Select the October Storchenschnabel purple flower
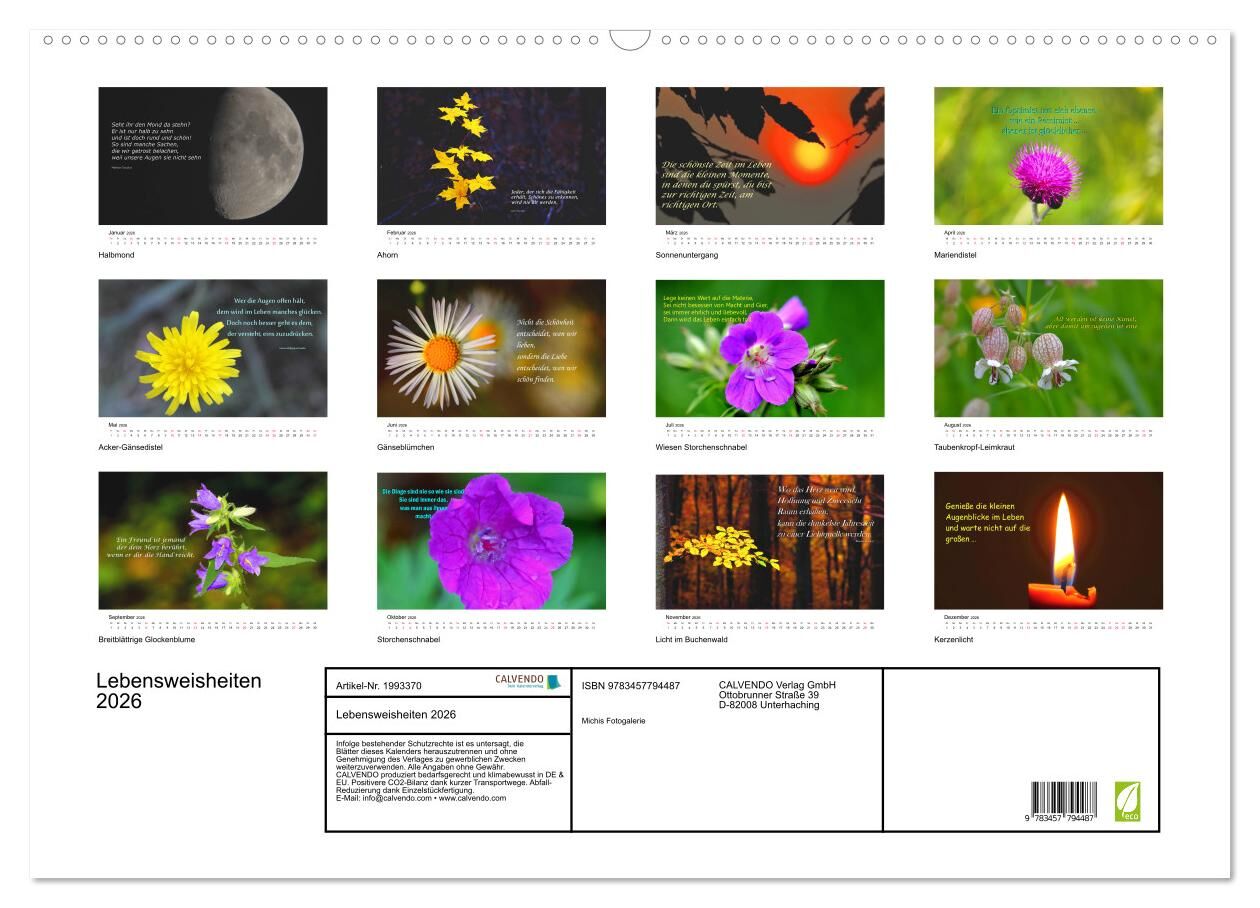Screen dimensions: 1260x908 tap(491, 541)
